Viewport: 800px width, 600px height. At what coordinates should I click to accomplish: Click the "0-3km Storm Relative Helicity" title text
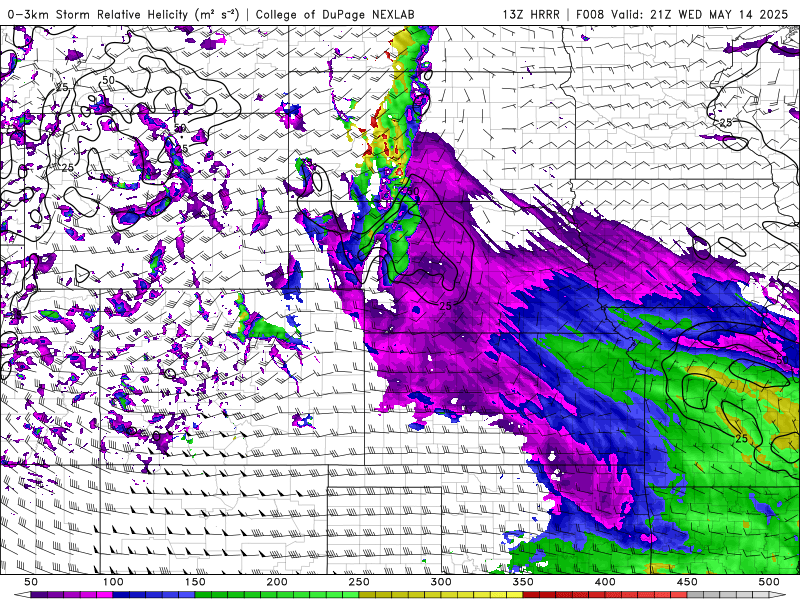pyautogui.click(x=98, y=14)
